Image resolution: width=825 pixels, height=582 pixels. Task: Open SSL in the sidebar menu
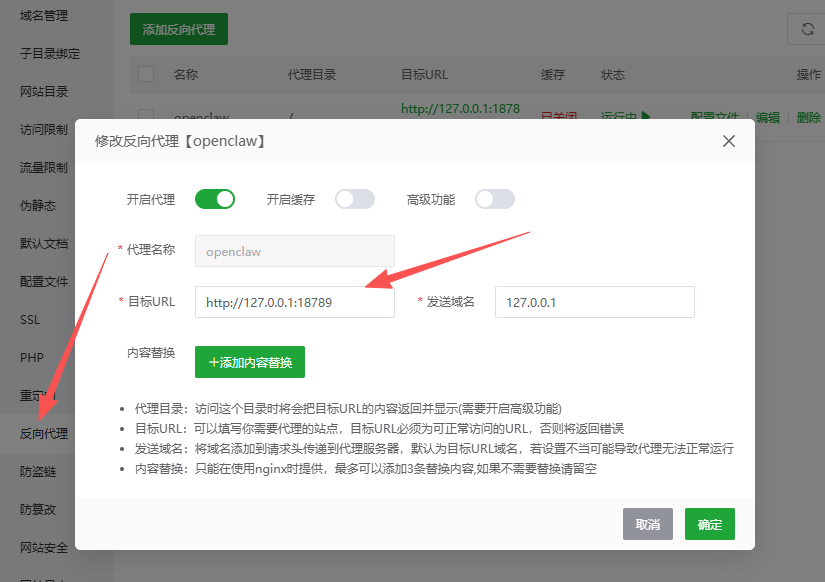tap(30, 319)
